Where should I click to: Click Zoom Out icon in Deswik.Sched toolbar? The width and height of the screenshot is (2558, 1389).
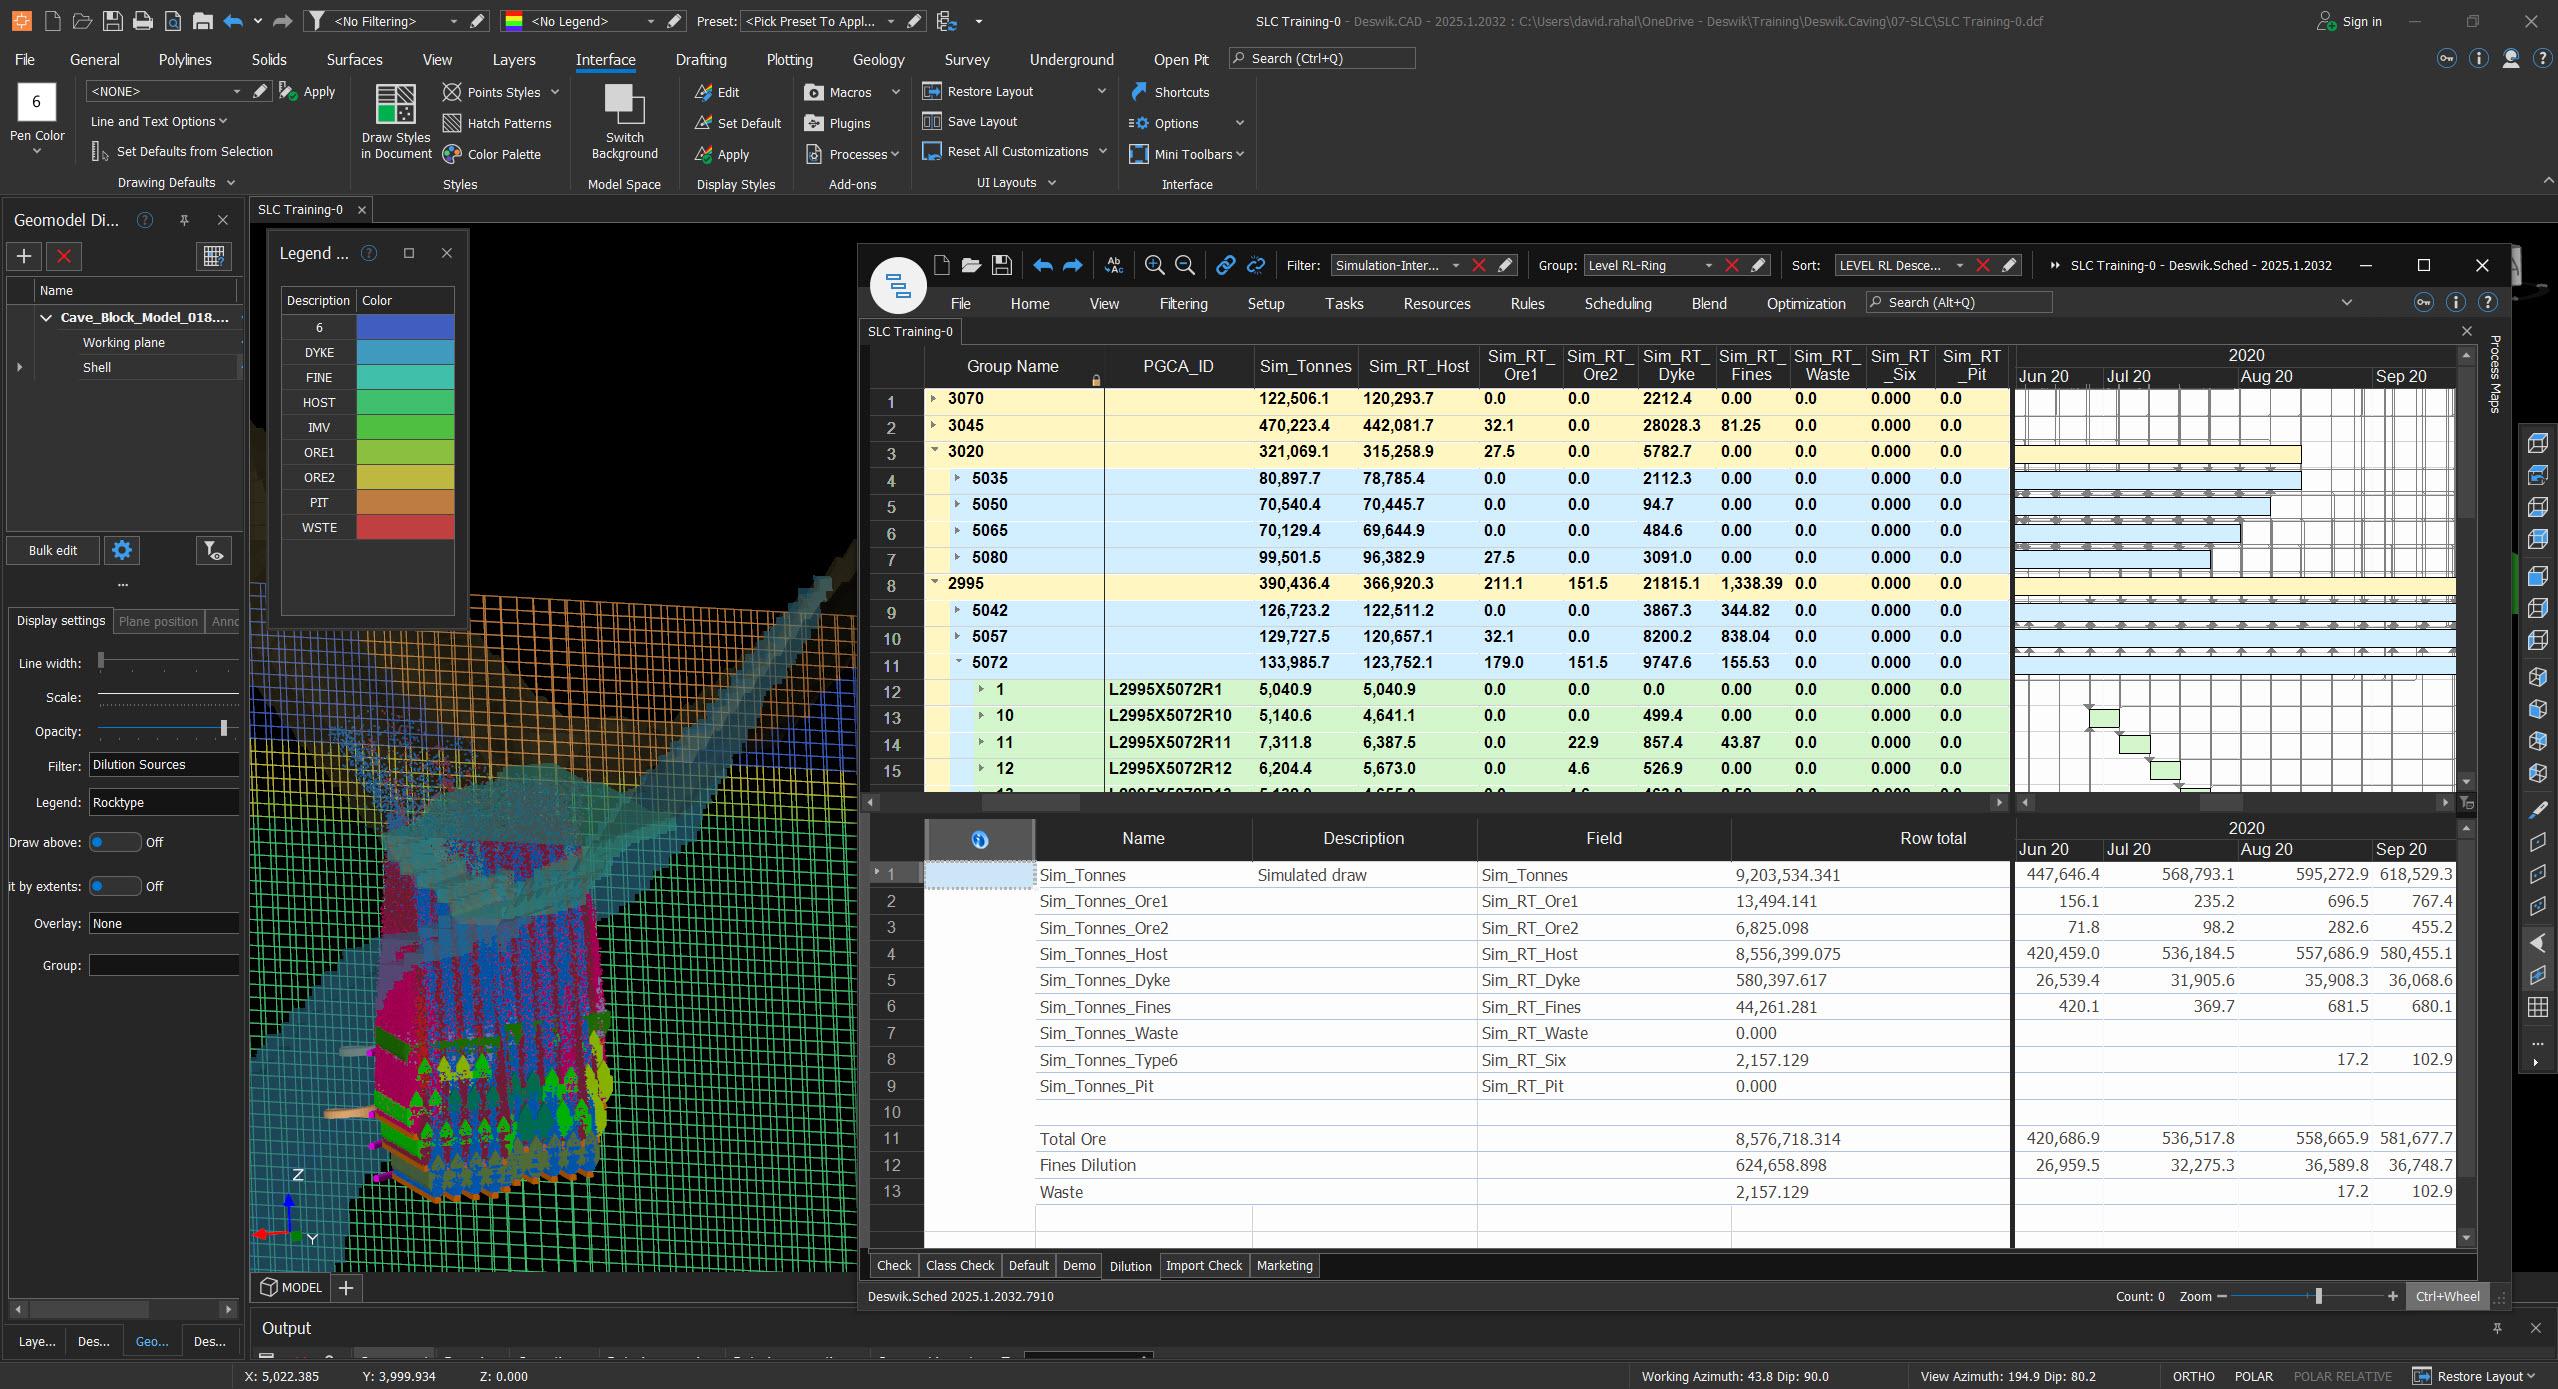coord(1185,265)
